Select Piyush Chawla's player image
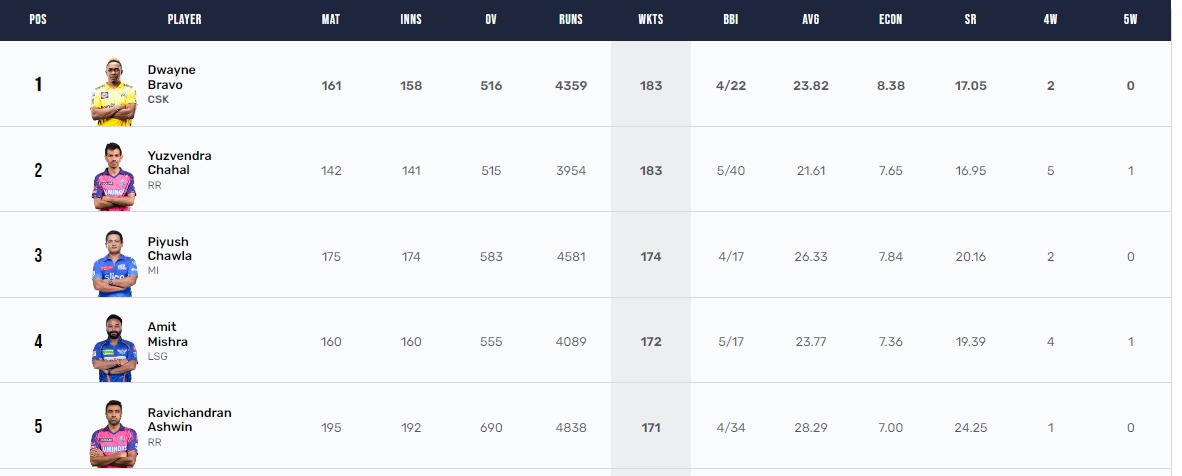This screenshot has height=476, width=1182. point(115,263)
